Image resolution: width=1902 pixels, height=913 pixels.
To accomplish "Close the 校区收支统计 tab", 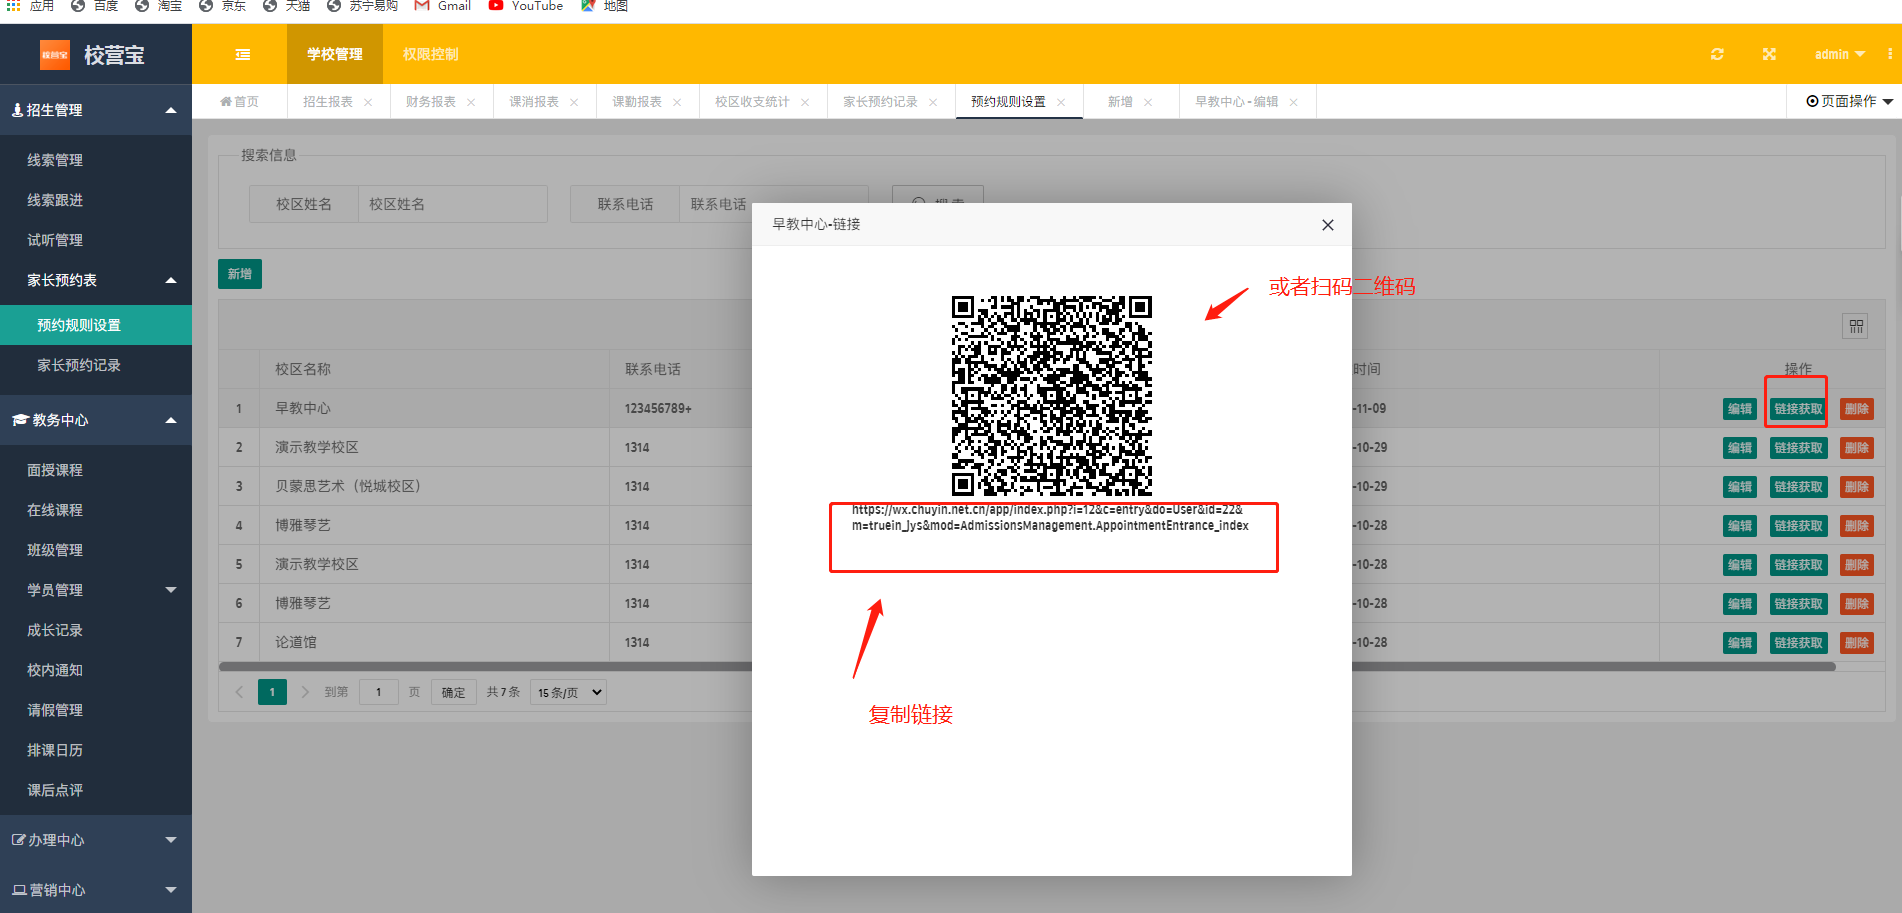I will (x=805, y=102).
